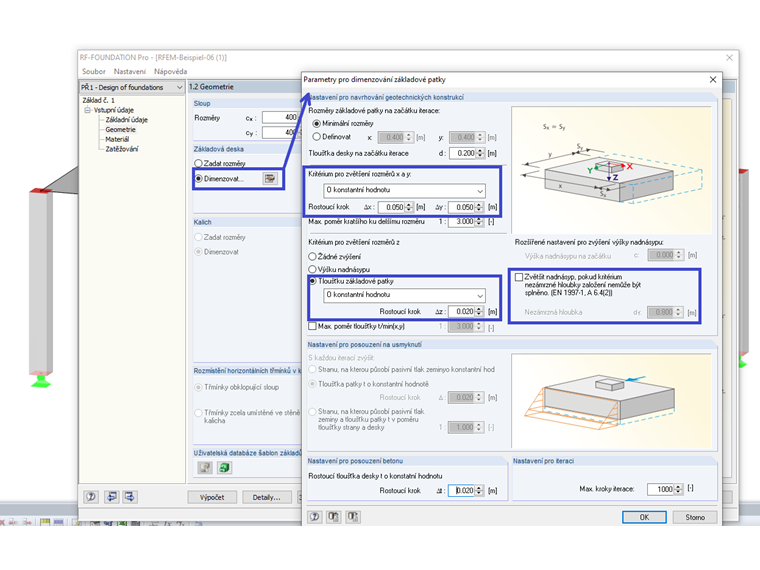Select 'Geometrie' in the tree
Image resolution: width=760 pixels, height=570 pixels.
[121, 129]
